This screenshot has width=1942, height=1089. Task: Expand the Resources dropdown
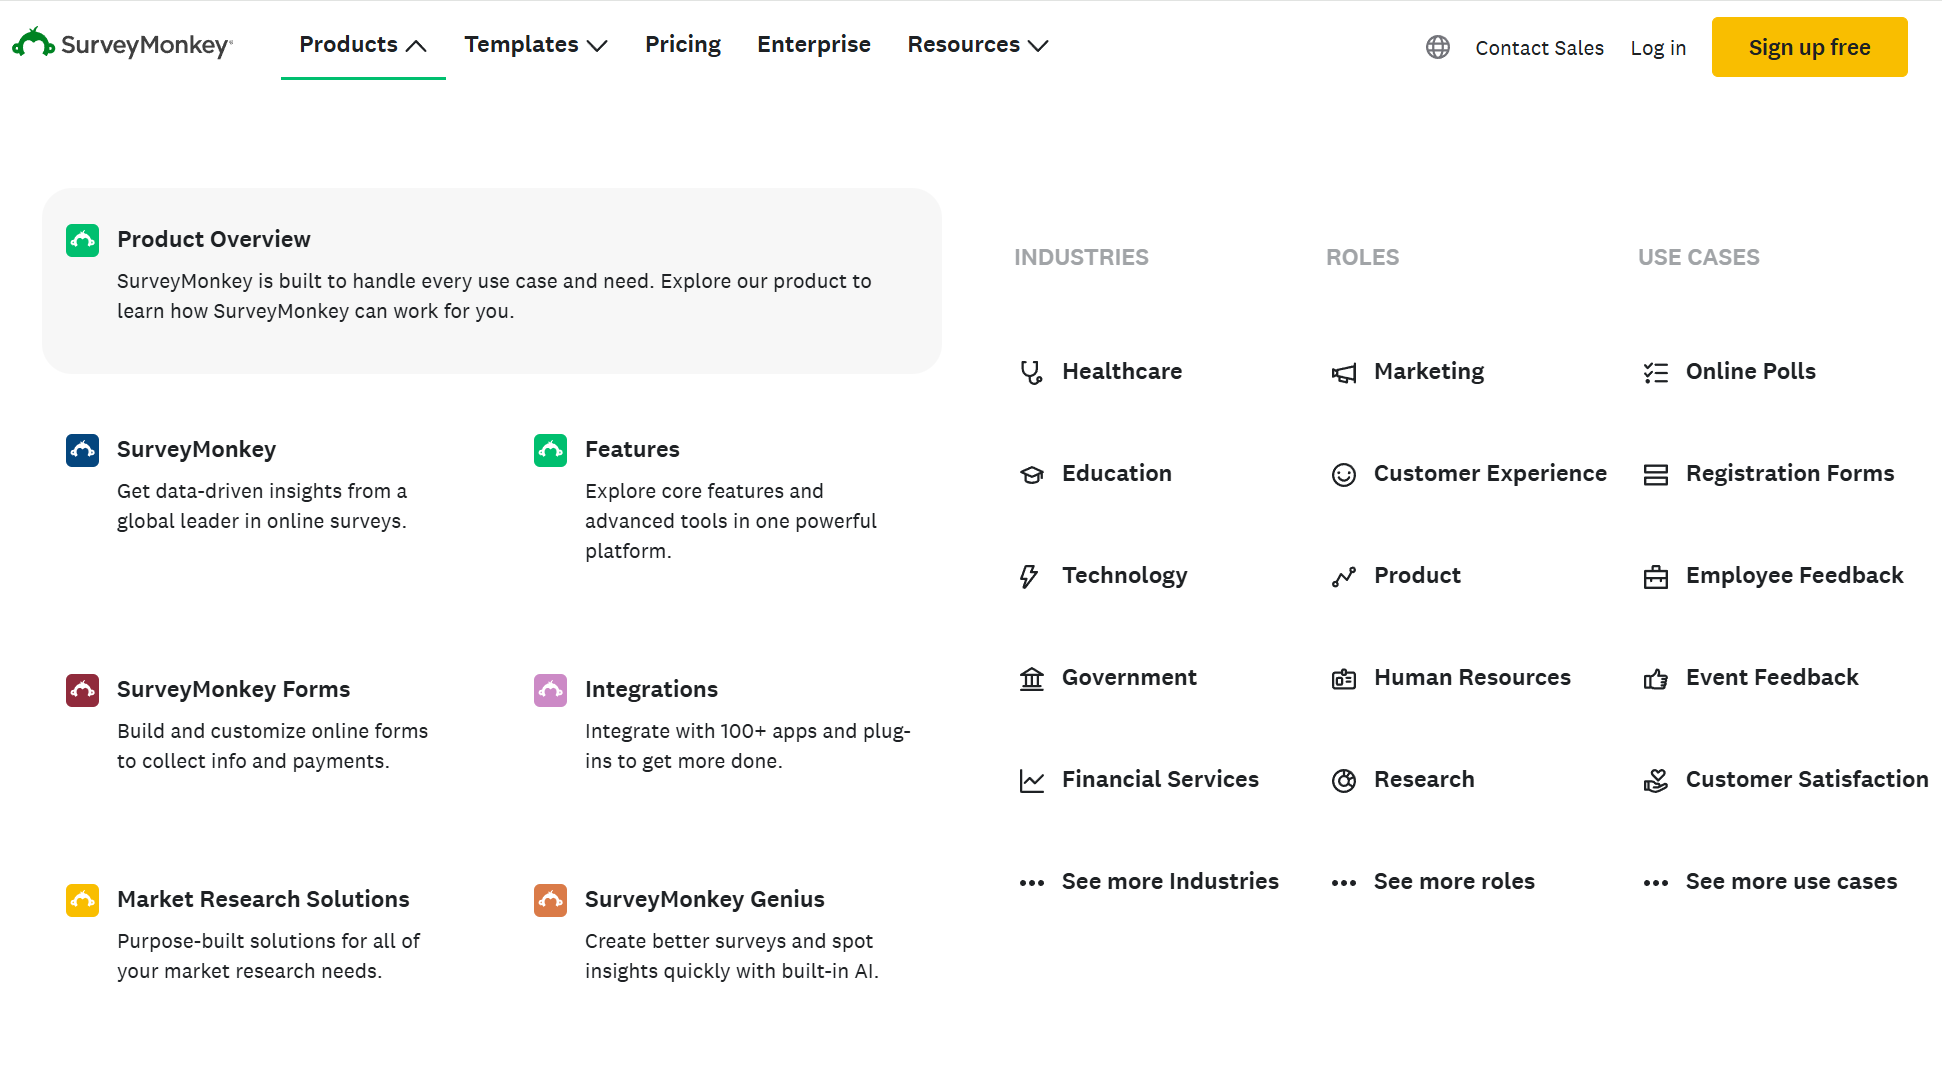[x=978, y=45]
